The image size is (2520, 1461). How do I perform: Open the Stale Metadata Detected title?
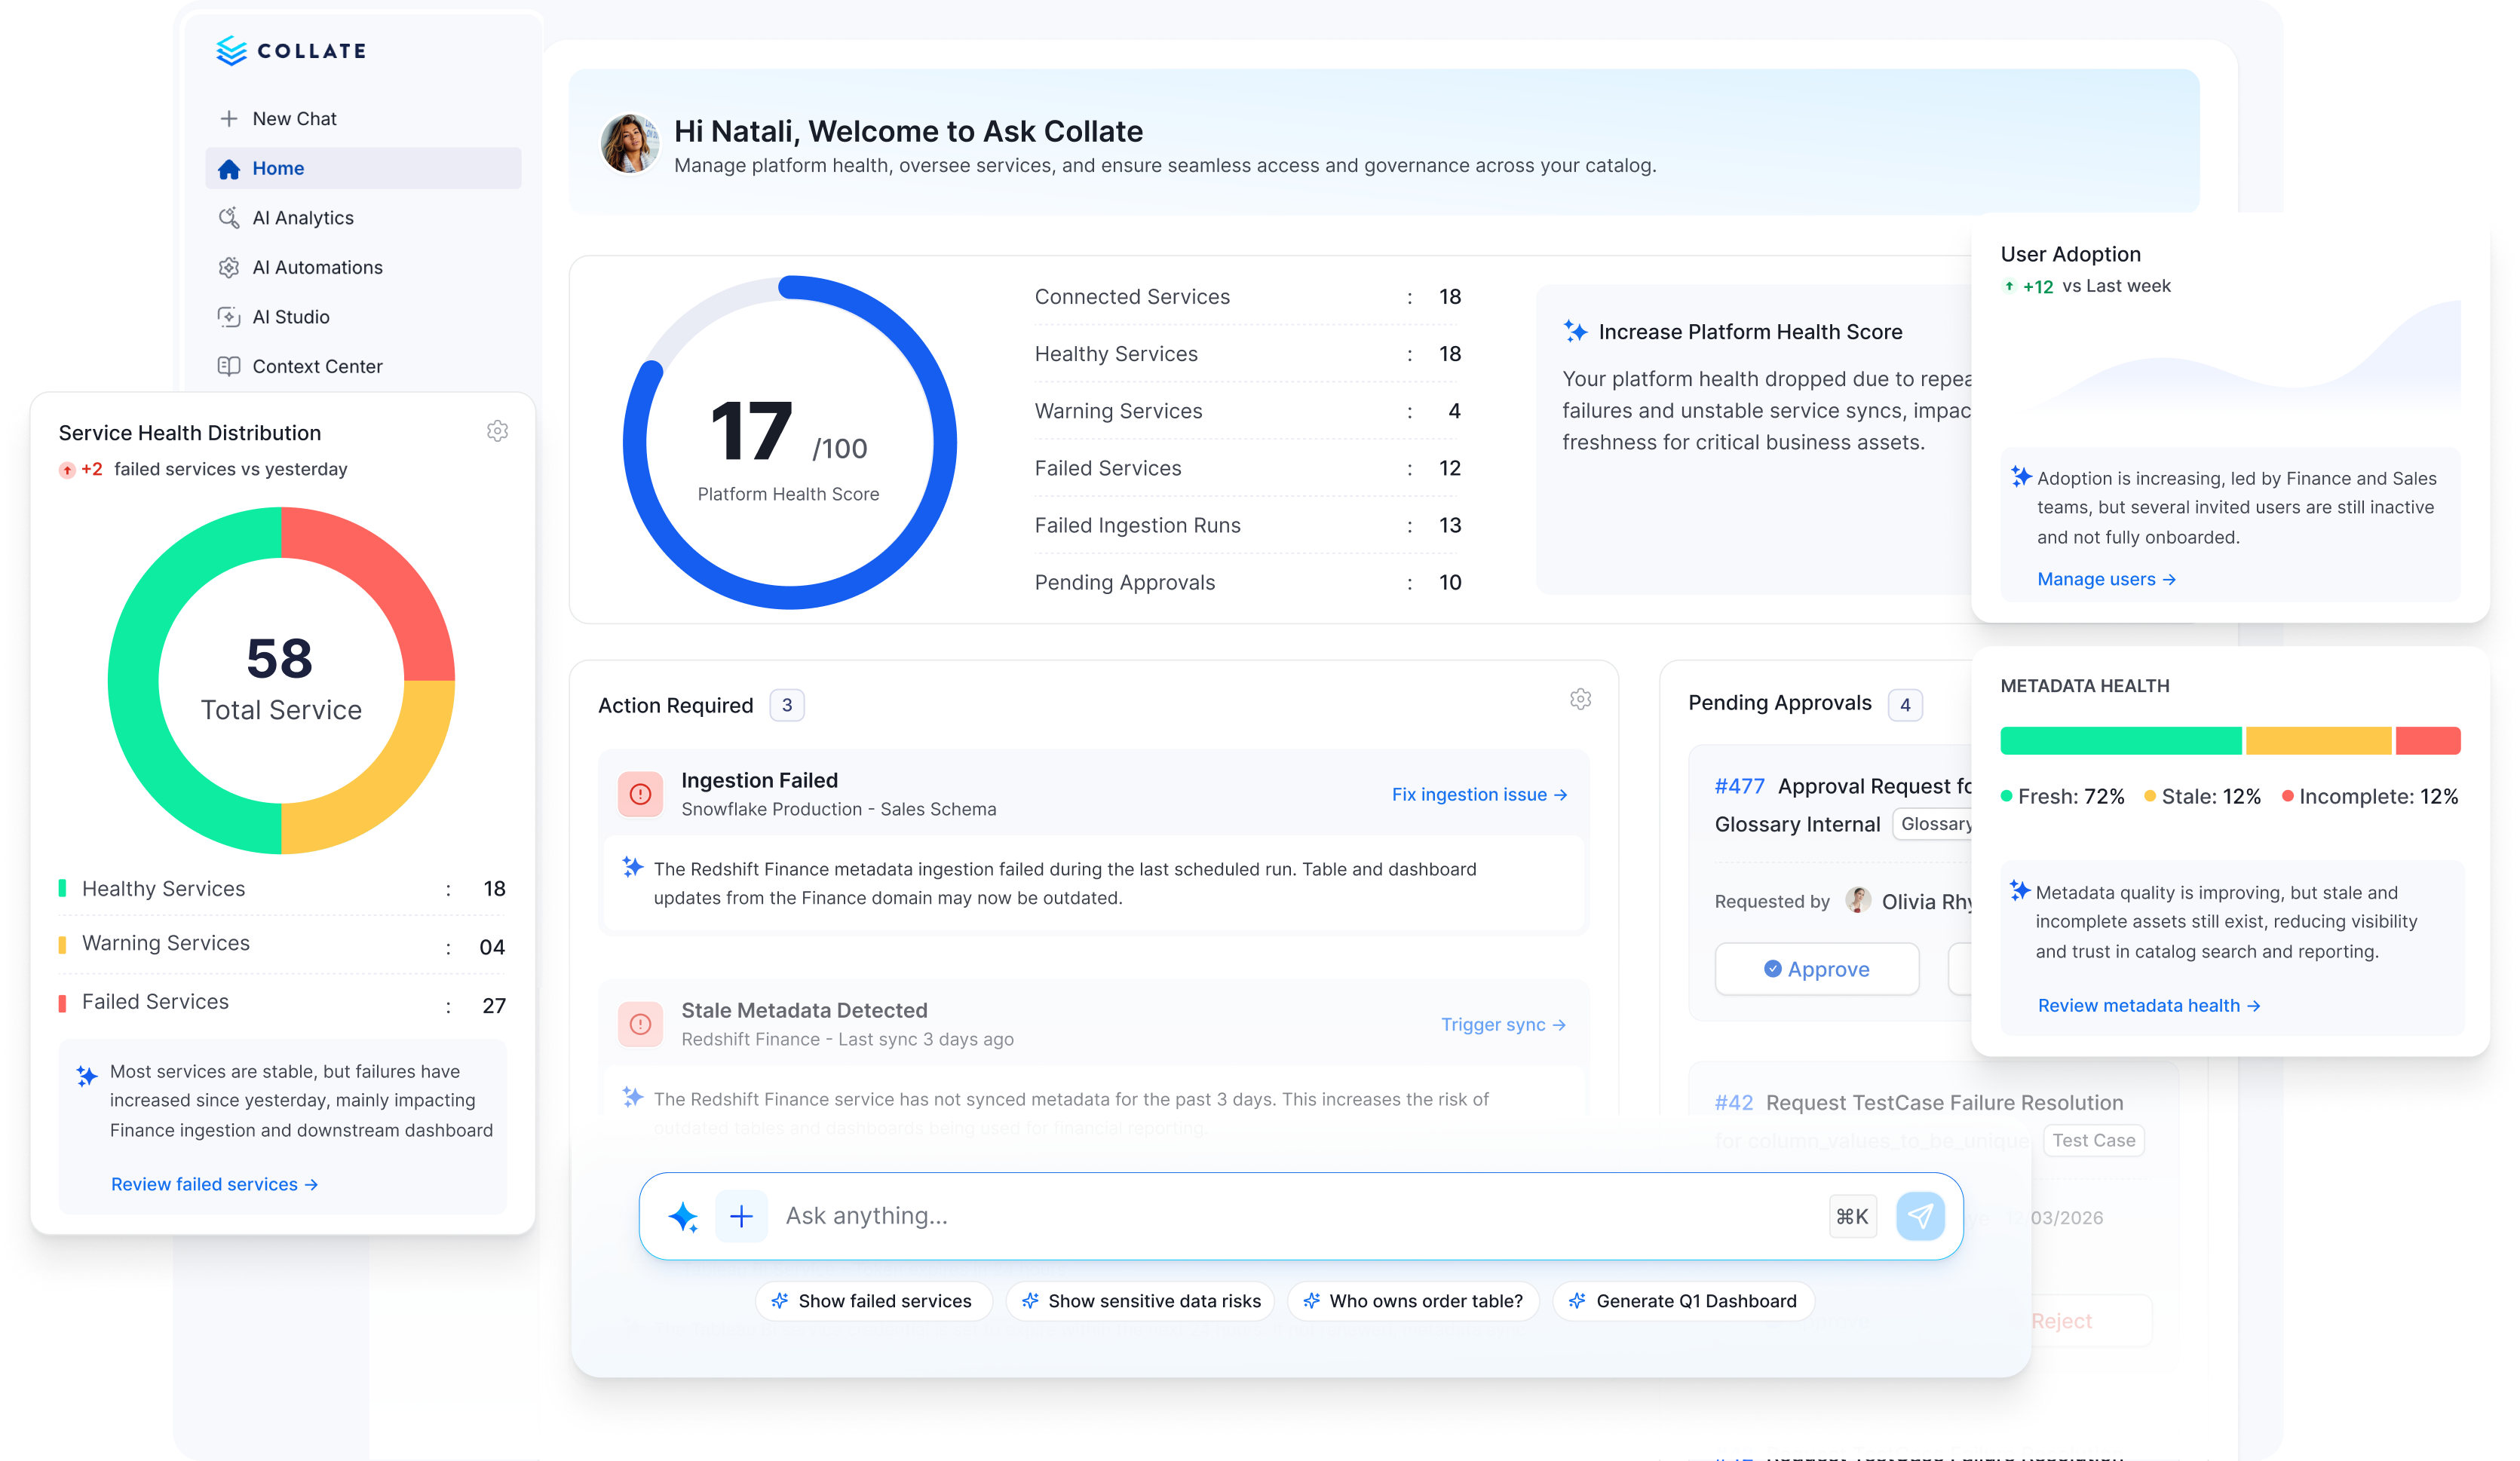(x=804, y=1010)
